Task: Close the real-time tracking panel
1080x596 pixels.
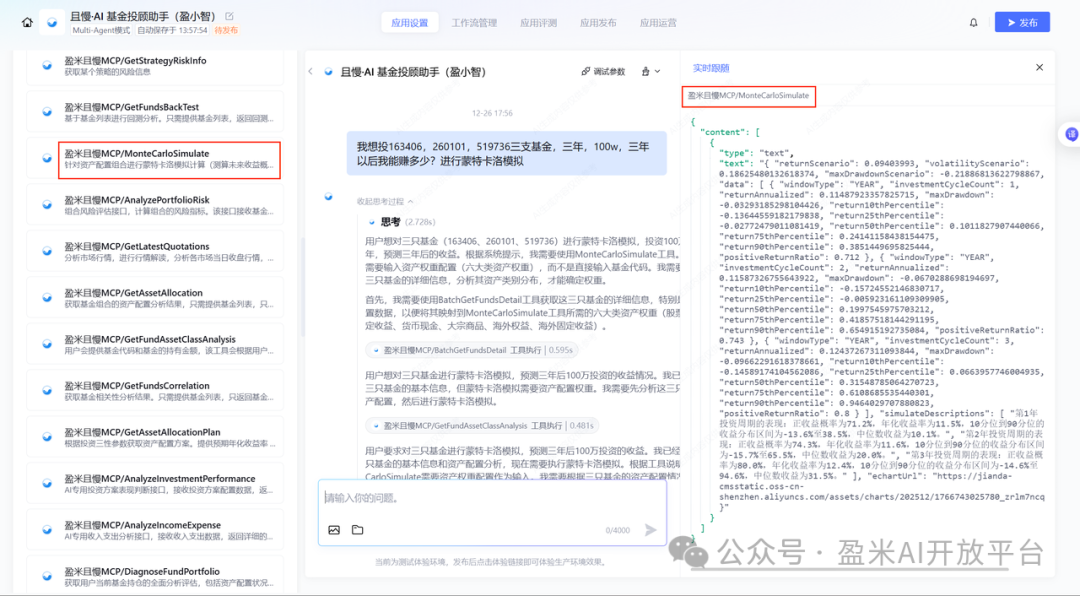Action: [x=1039, y=68]
